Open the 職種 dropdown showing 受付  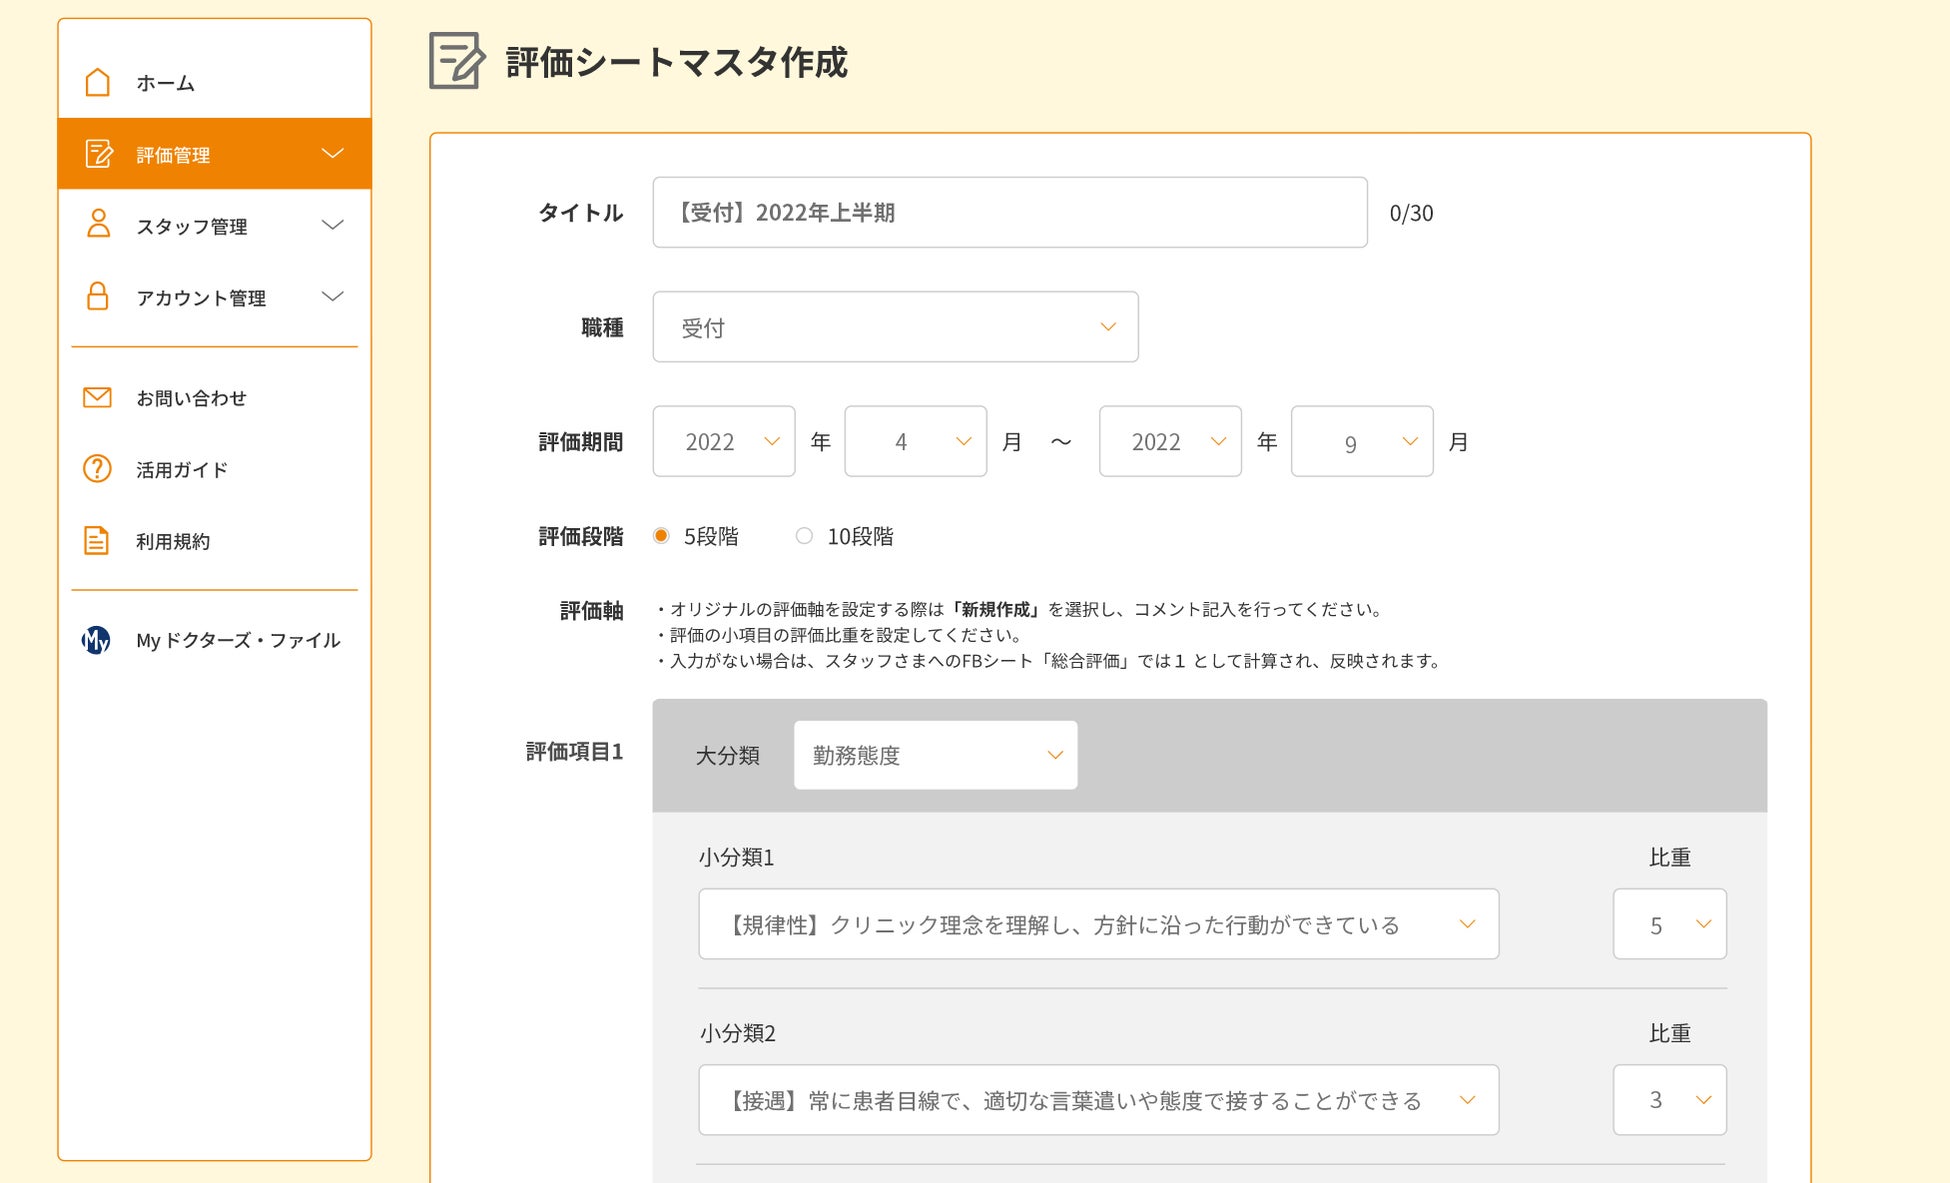[x=895, y=327]
